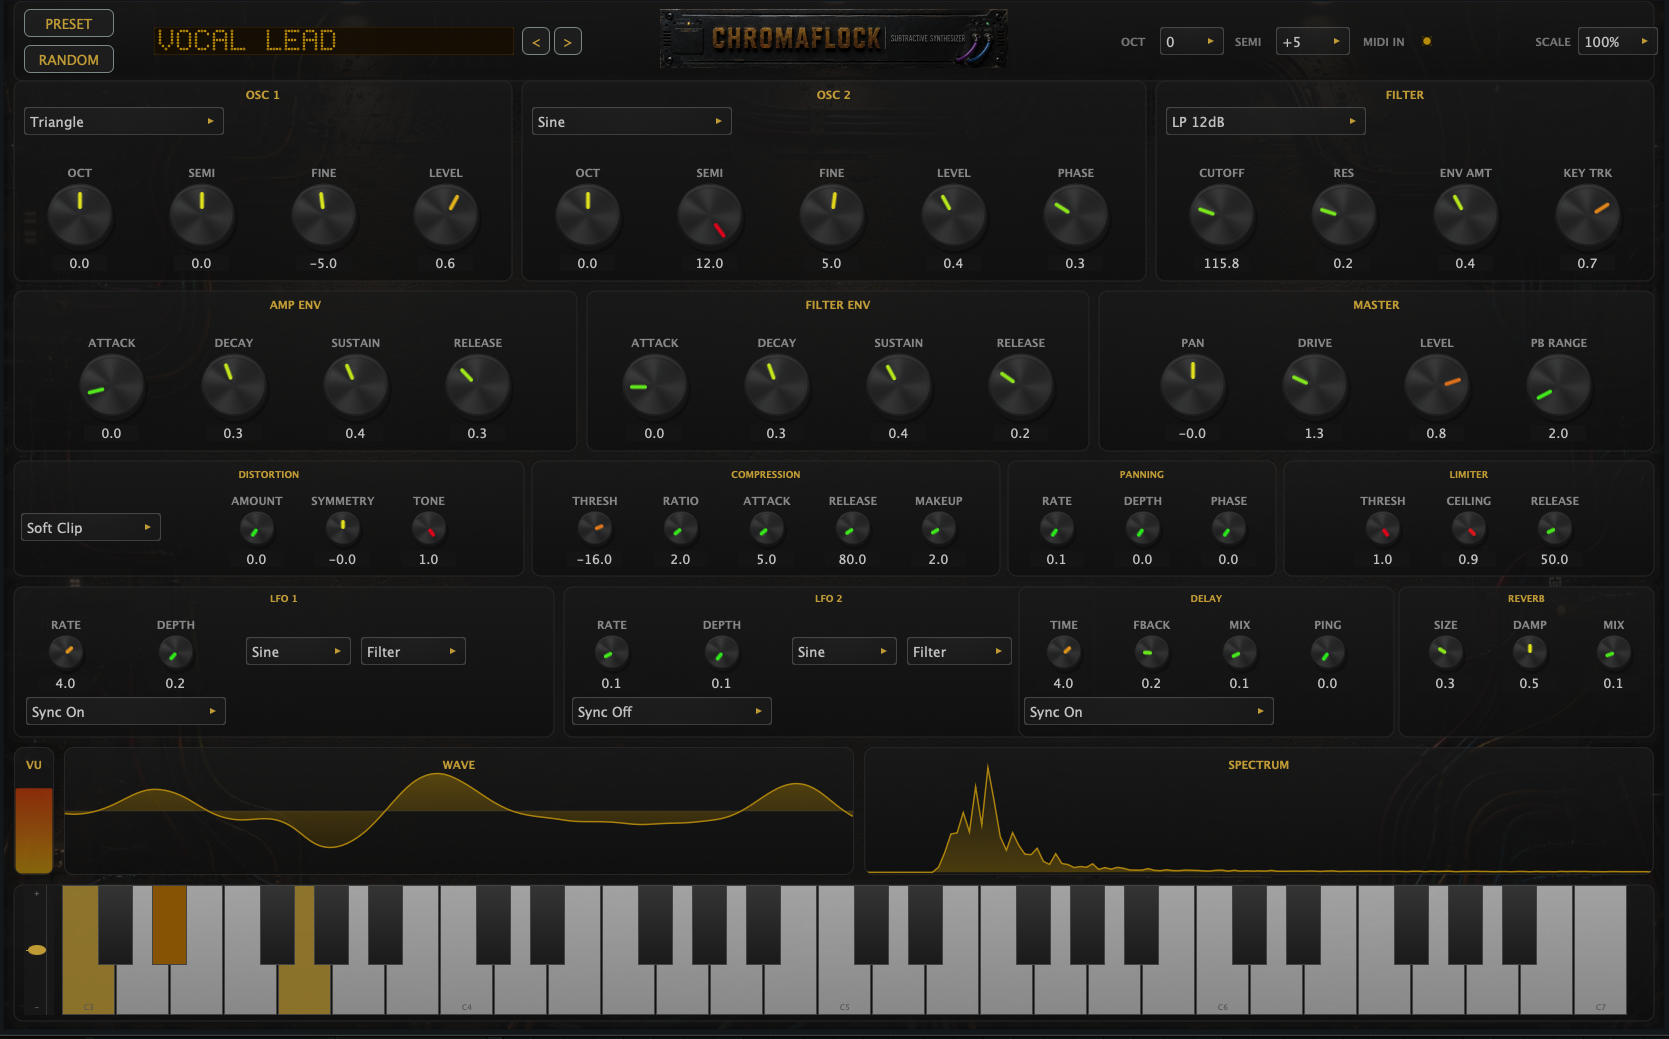Click the PRESET button
Screen dimensions: 1669x1039
point(68,23)
